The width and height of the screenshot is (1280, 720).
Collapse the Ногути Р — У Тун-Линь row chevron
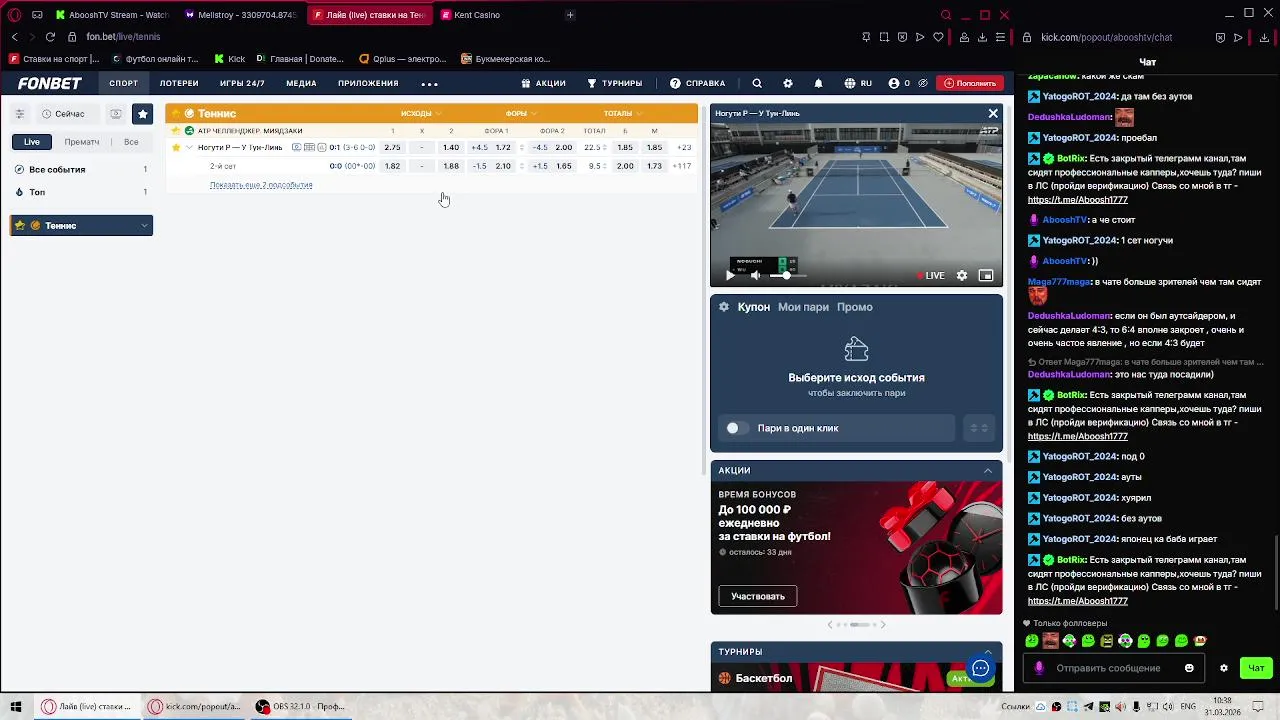[189, 148]
